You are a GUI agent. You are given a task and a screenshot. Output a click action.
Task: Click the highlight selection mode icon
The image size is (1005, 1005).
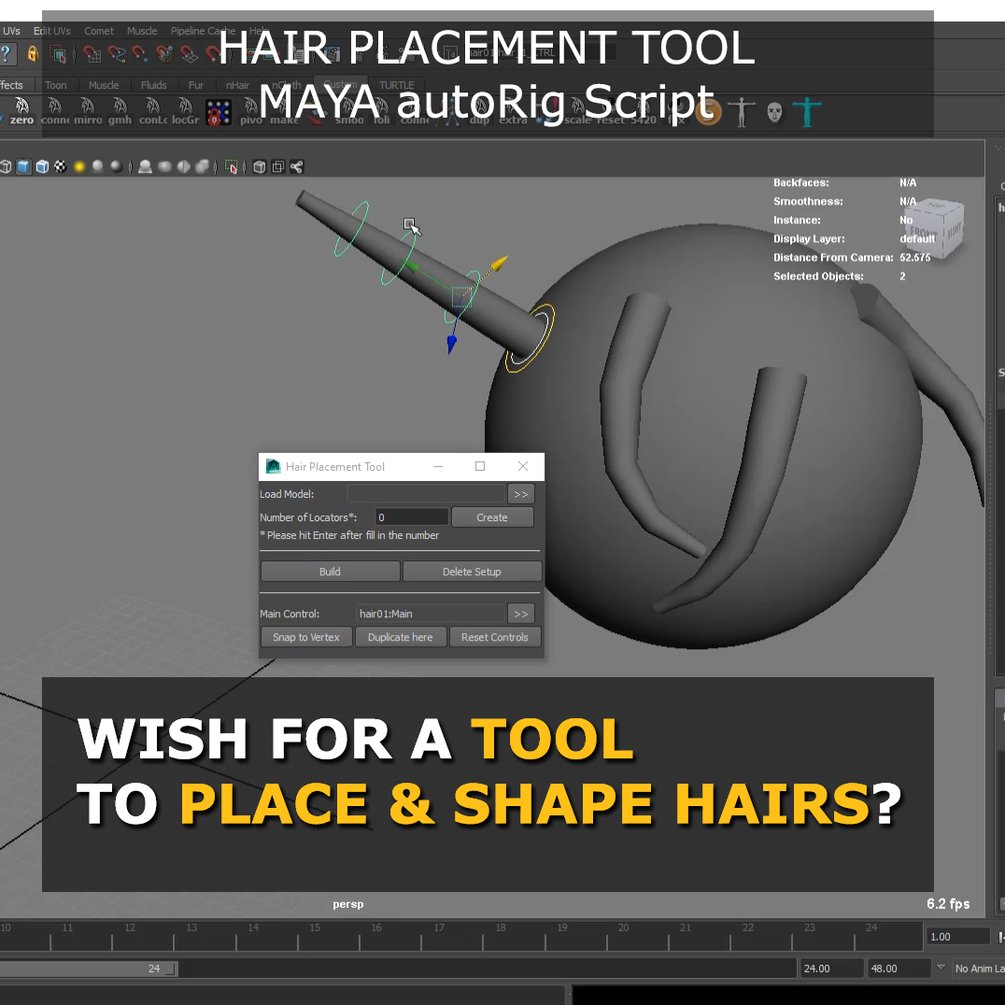(59, 55)
